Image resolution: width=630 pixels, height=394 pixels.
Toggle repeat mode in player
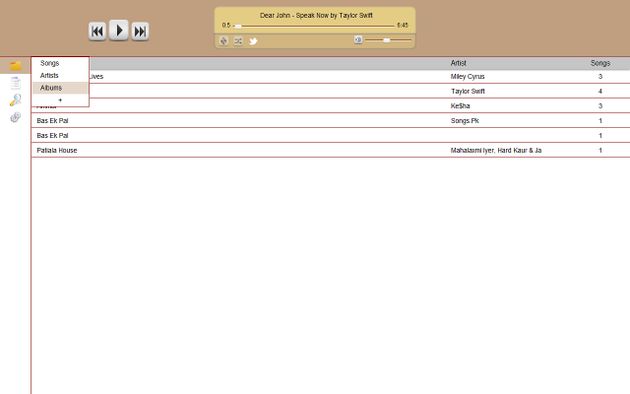(224, 41)
